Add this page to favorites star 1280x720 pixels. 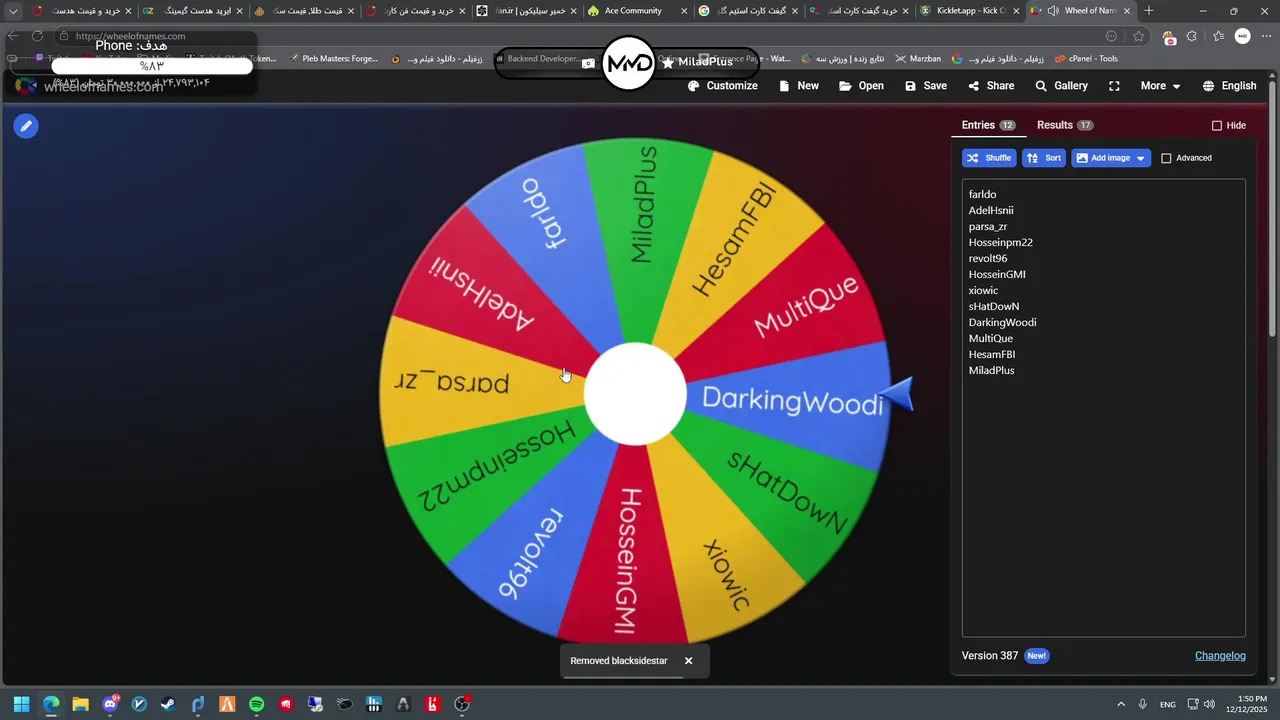coord(1138,36)
